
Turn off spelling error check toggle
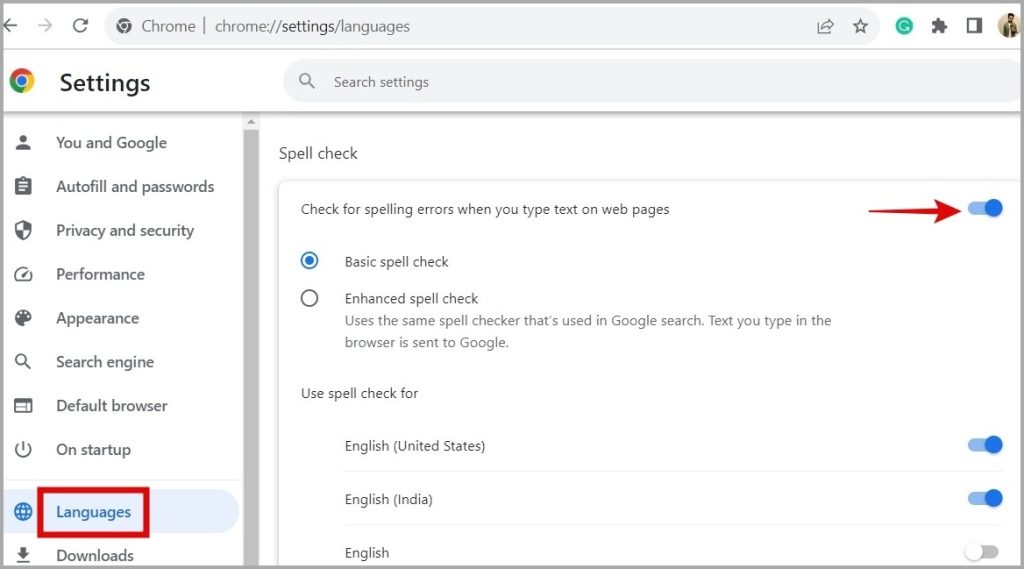point(985,208)
